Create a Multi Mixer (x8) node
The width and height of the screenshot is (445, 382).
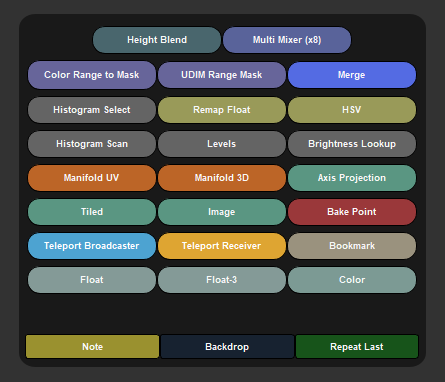click(287, 40)
